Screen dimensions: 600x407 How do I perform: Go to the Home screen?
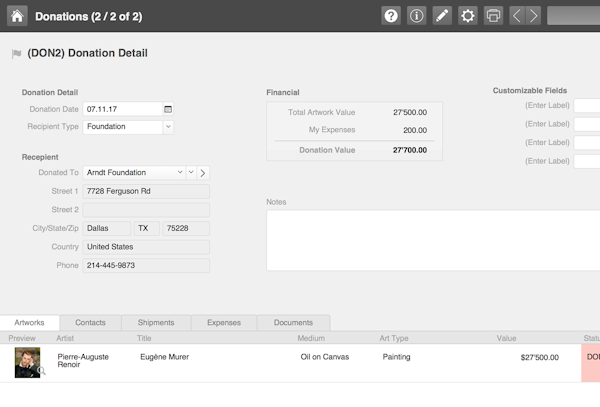pyautogui.click(x=17, y=16)
